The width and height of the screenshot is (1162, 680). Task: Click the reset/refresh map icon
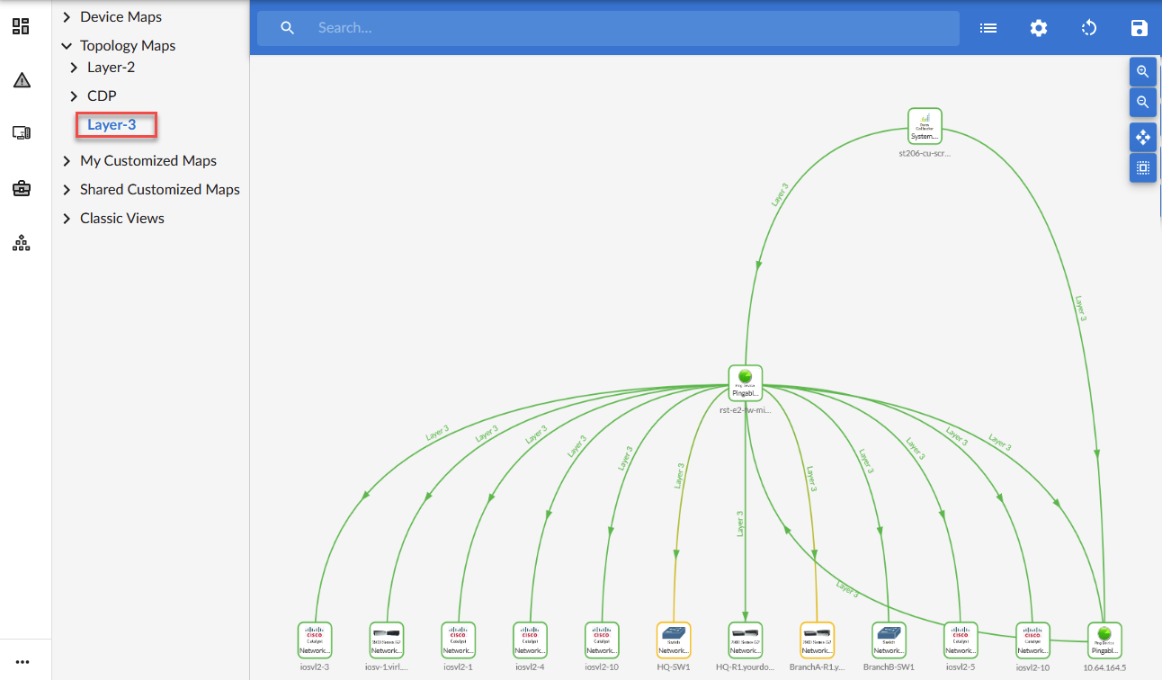coord(1089,28)
